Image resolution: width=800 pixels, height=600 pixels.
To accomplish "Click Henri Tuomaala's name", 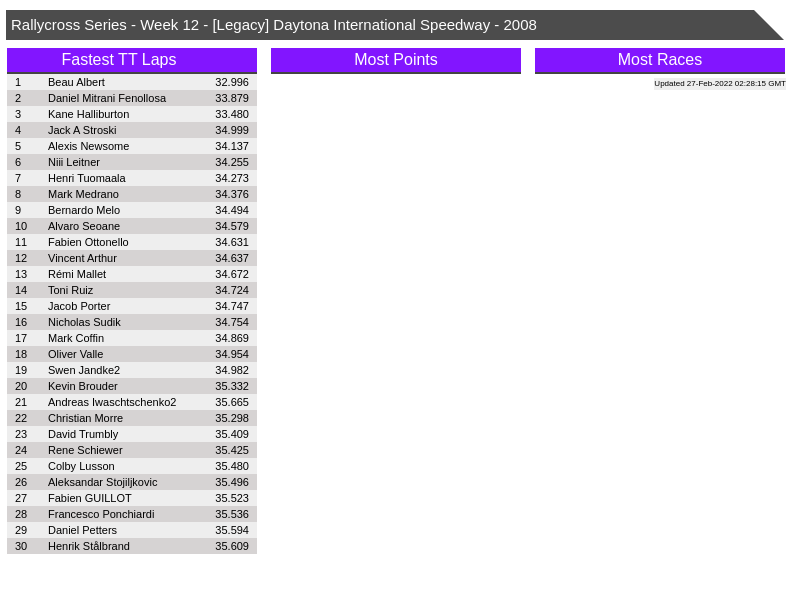I will point(87,178).
